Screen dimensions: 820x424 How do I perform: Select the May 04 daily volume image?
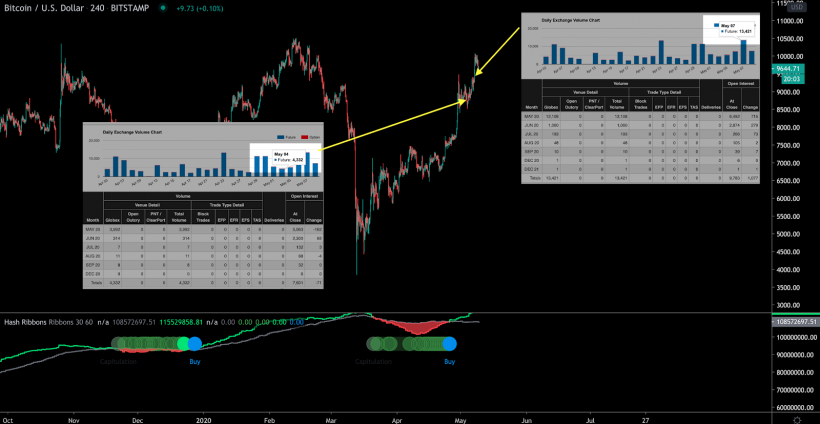coord(203,205)
